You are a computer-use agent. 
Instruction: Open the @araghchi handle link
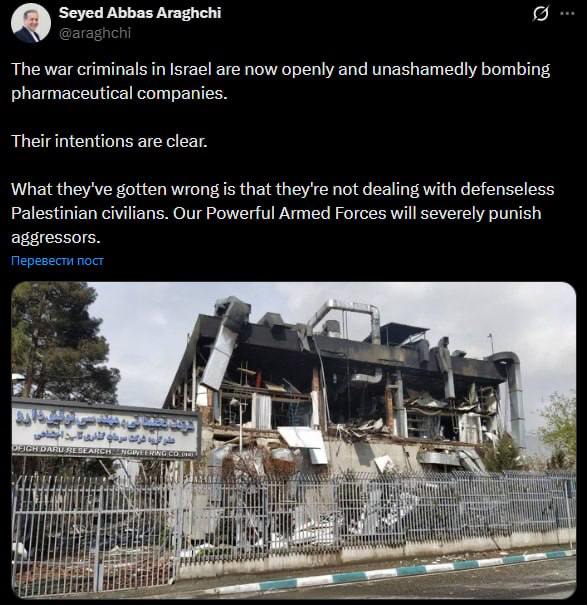(95, 33)
